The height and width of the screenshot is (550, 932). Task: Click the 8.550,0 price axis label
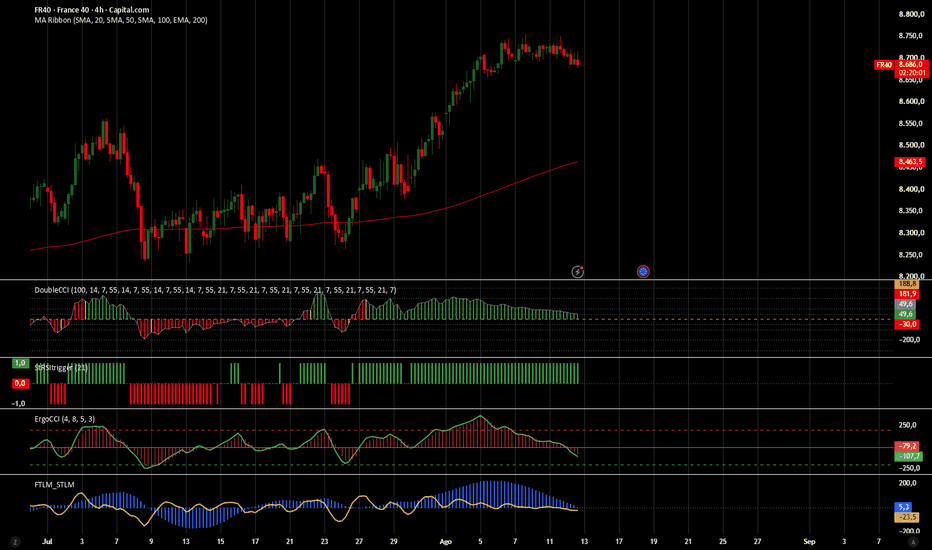pos(911,124)
